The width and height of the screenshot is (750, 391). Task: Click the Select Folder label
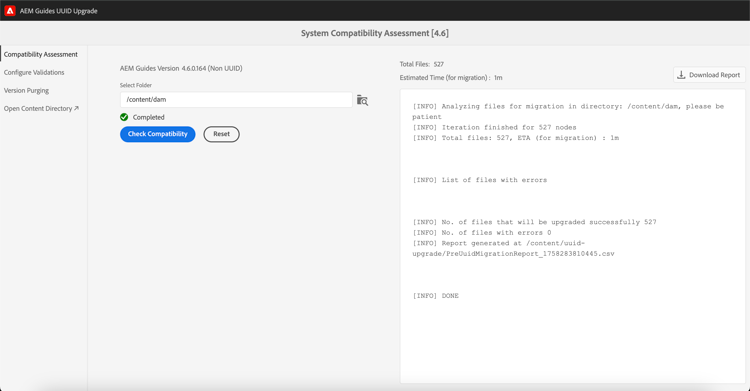click(x=136, y=85)
